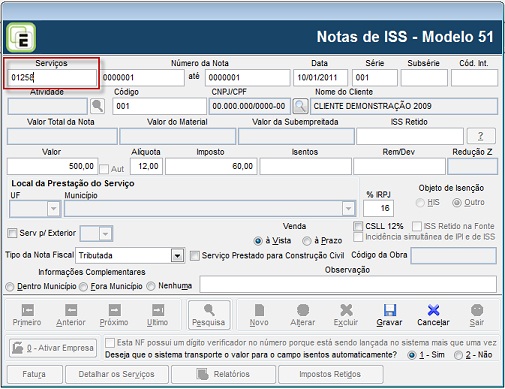Select the à Vista sale option

(258, 241)
